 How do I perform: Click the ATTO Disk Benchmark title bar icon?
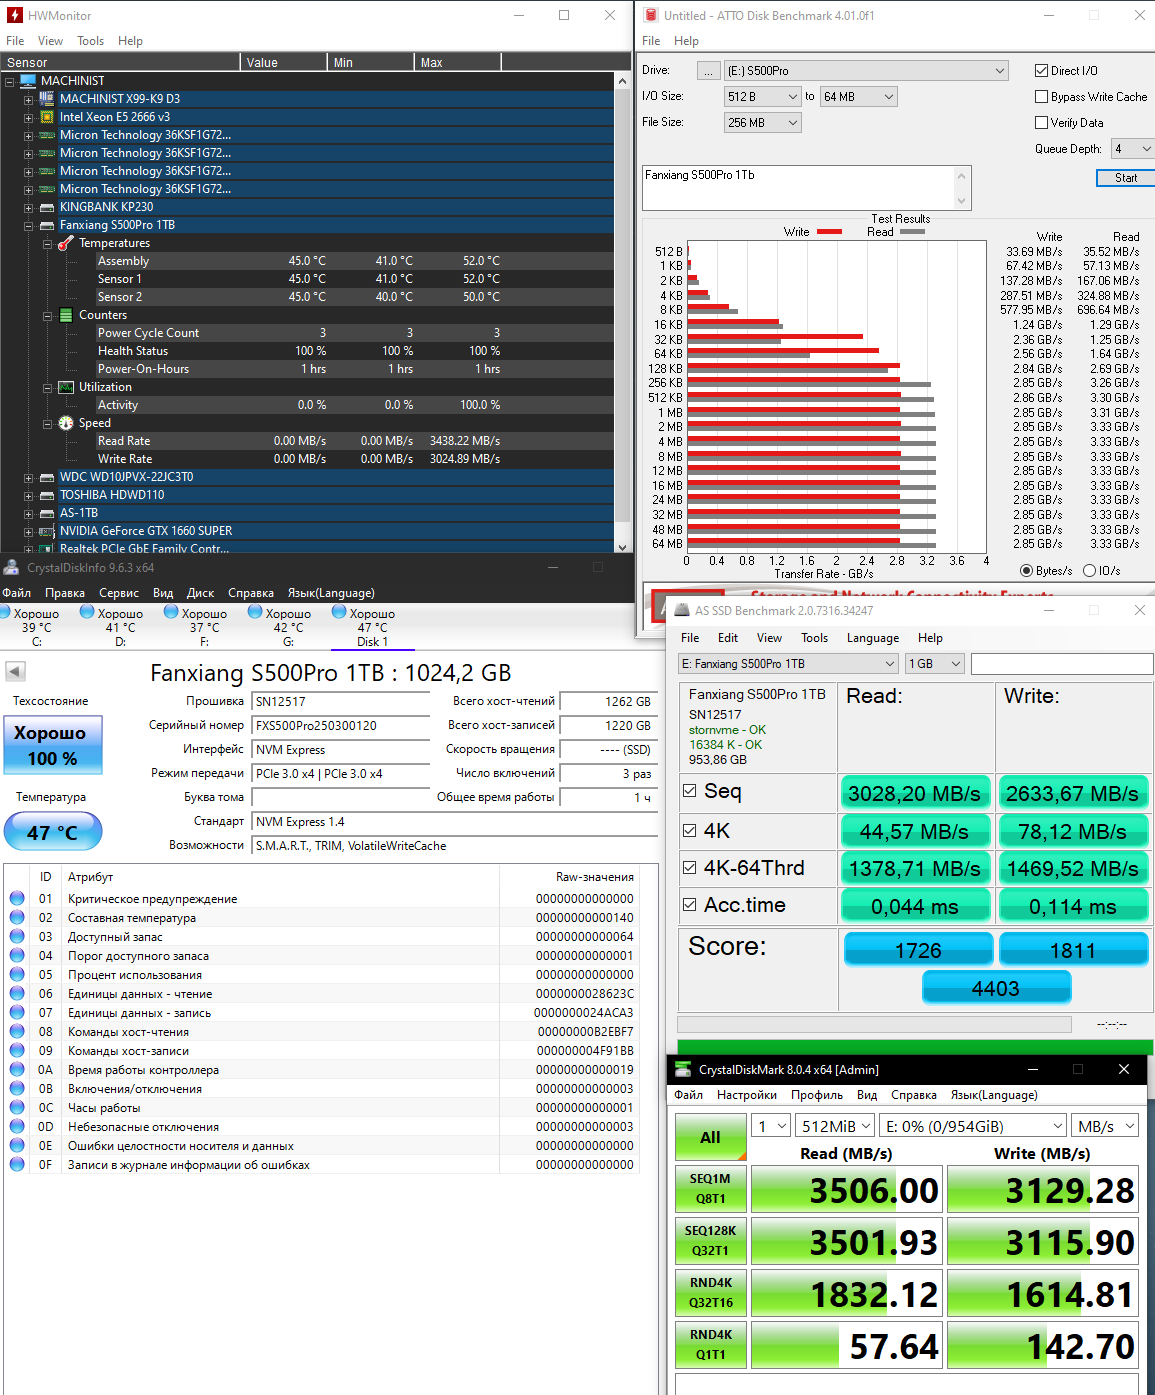point(651,15)
